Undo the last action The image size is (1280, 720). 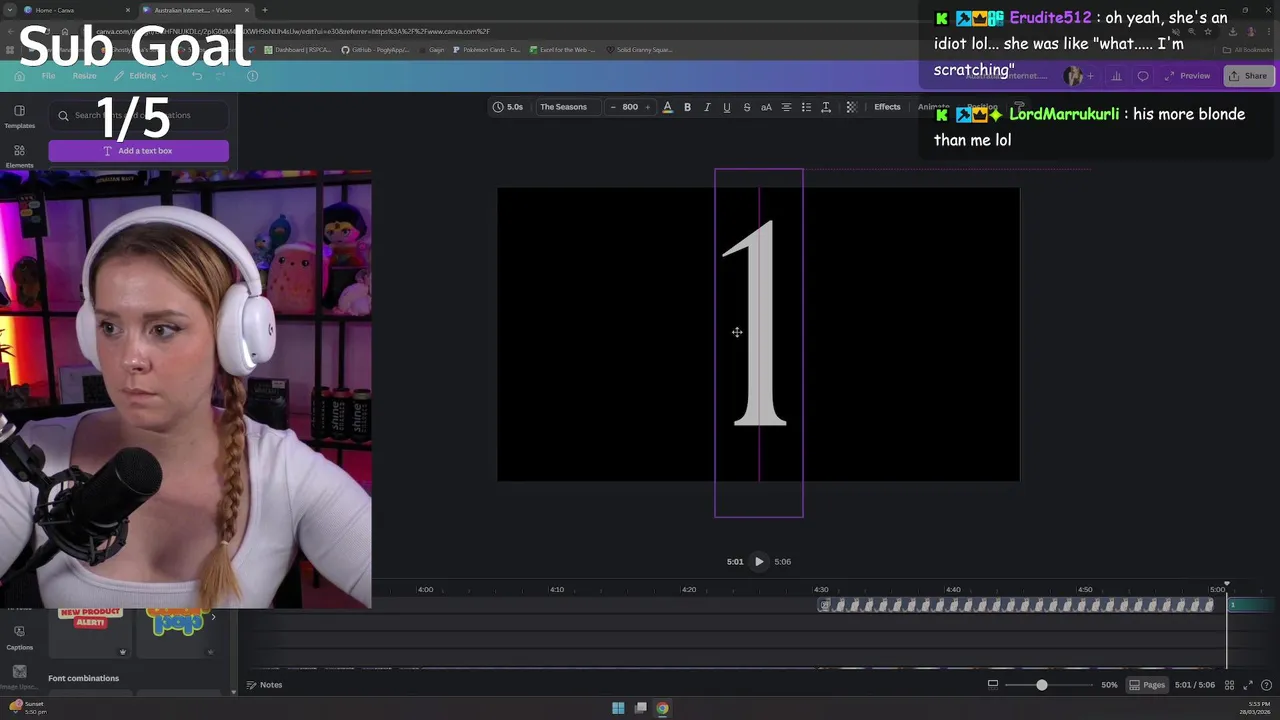pos(197,76)
